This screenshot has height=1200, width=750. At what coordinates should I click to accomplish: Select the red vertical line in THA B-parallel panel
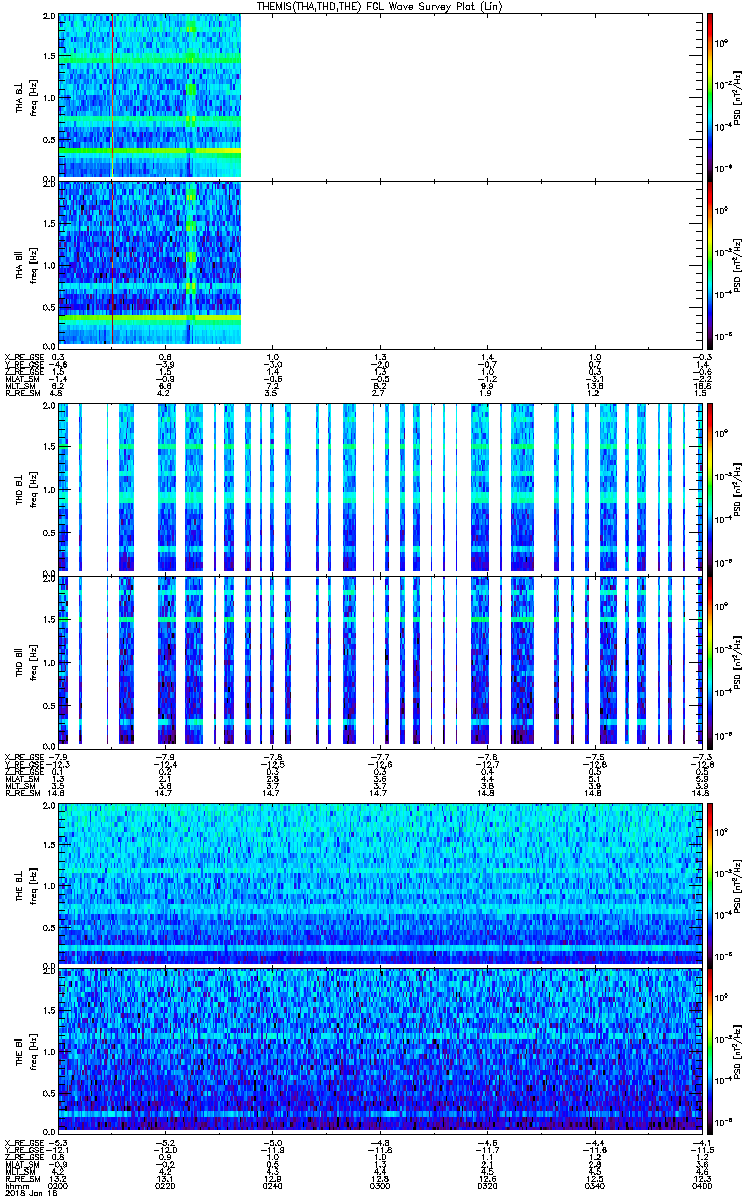click(x=113, y=262)
